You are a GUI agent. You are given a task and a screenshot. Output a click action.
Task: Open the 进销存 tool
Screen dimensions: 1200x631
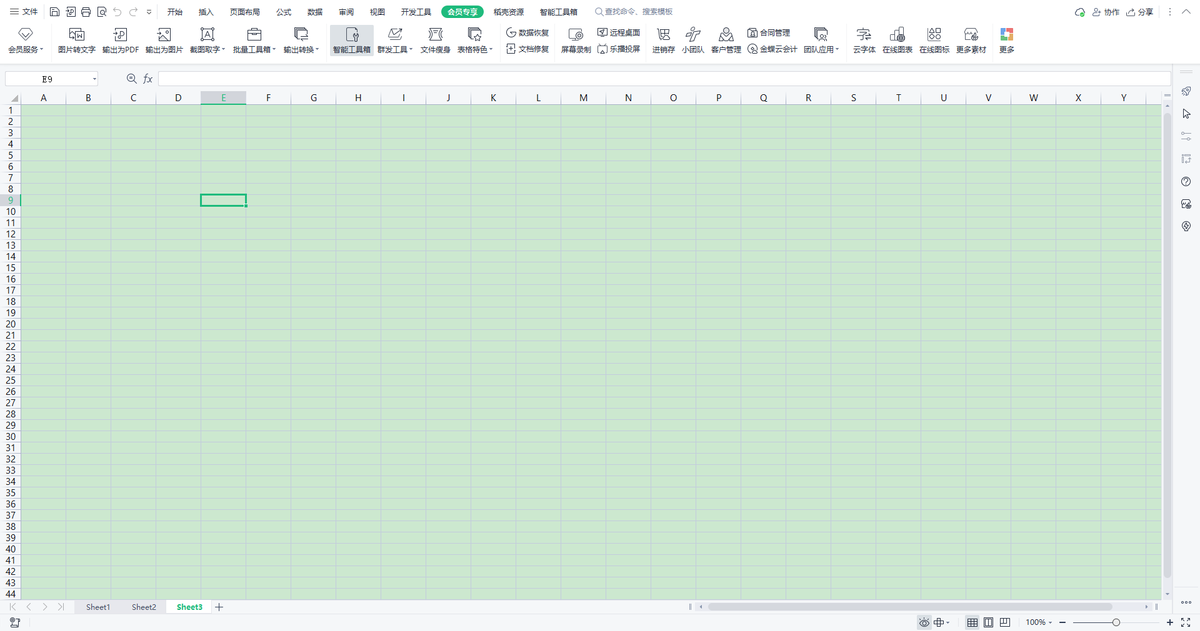click(663, 40)
